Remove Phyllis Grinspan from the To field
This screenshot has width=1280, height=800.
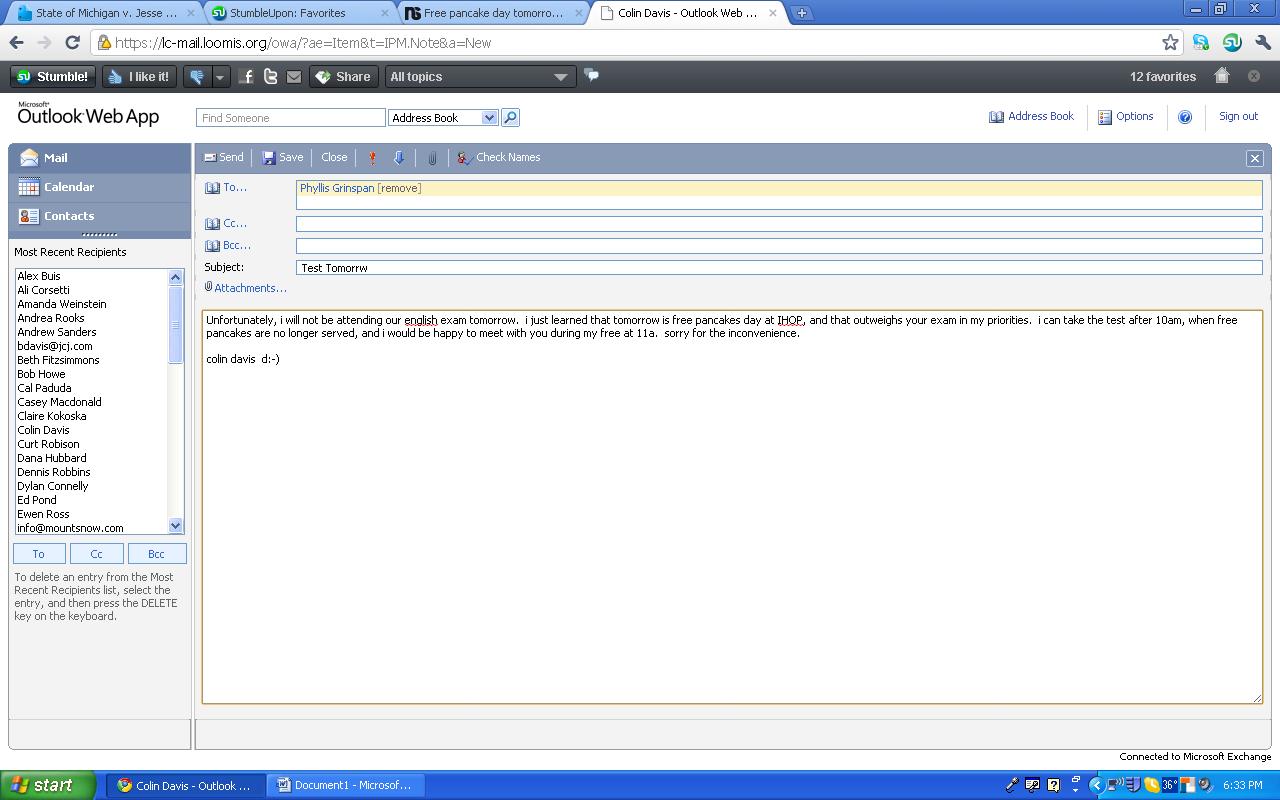click(399, 188)
